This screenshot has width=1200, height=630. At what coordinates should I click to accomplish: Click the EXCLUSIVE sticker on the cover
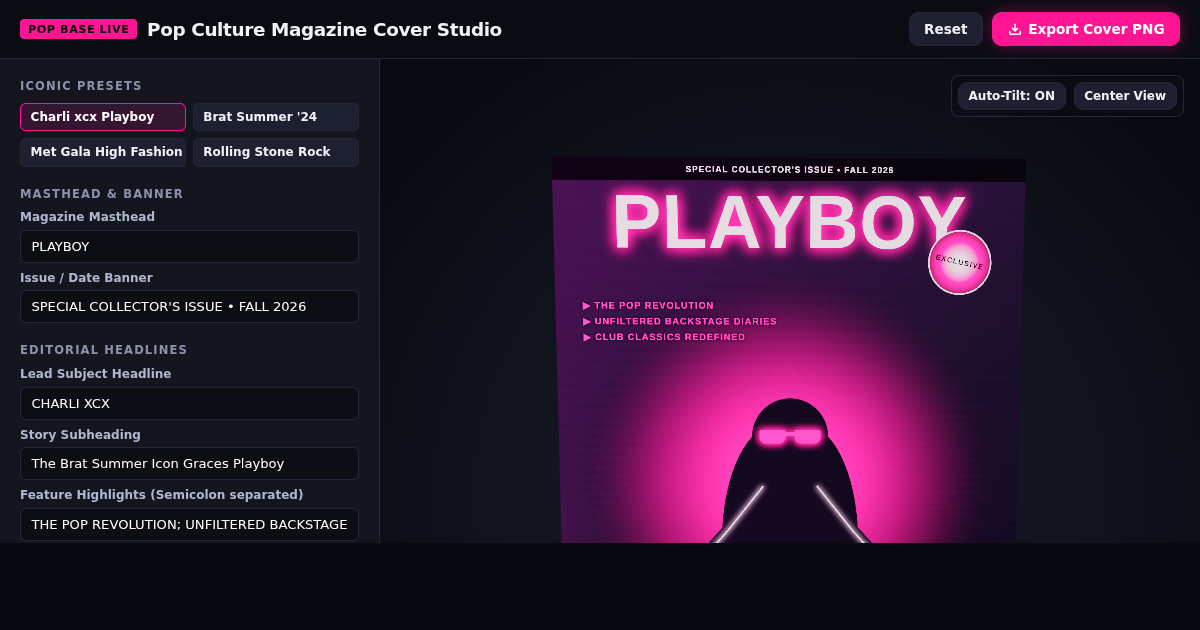pyautogui.click(x=960, y=263)
